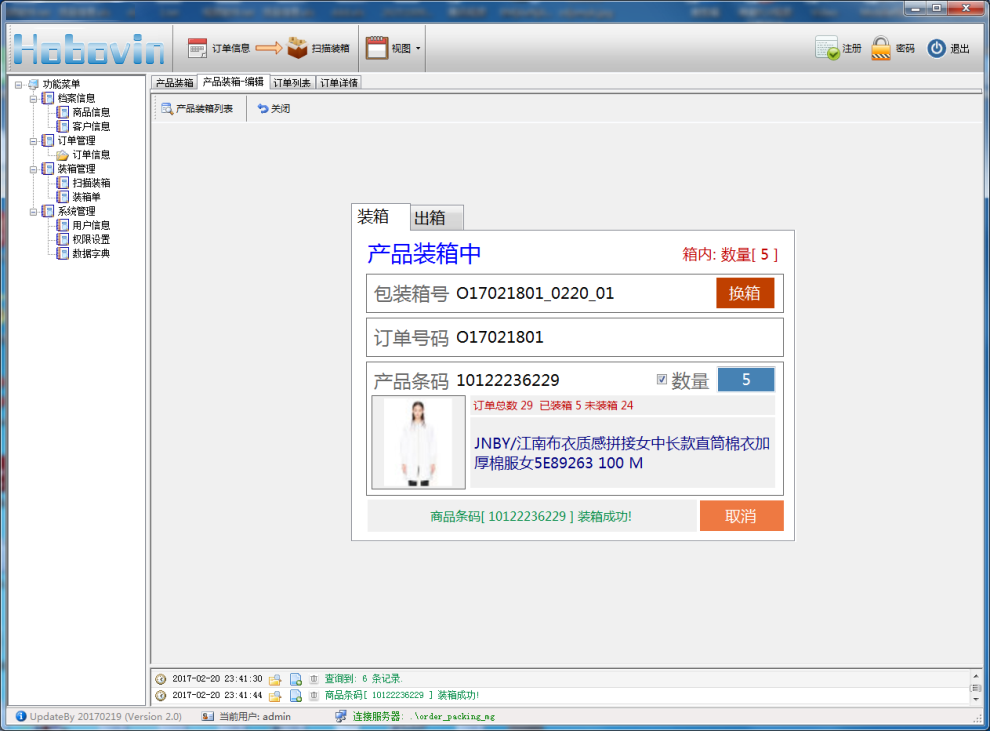Click the 换箱 button

tap(745, 293)
